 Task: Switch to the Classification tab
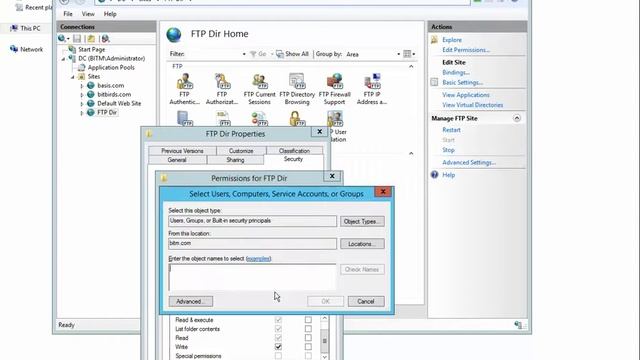pyautogui.click(x=294, y=151)
